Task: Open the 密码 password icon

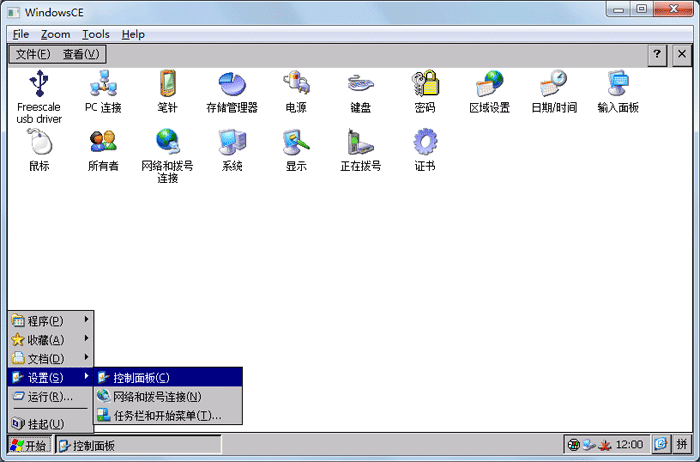Action: point(425,91)
